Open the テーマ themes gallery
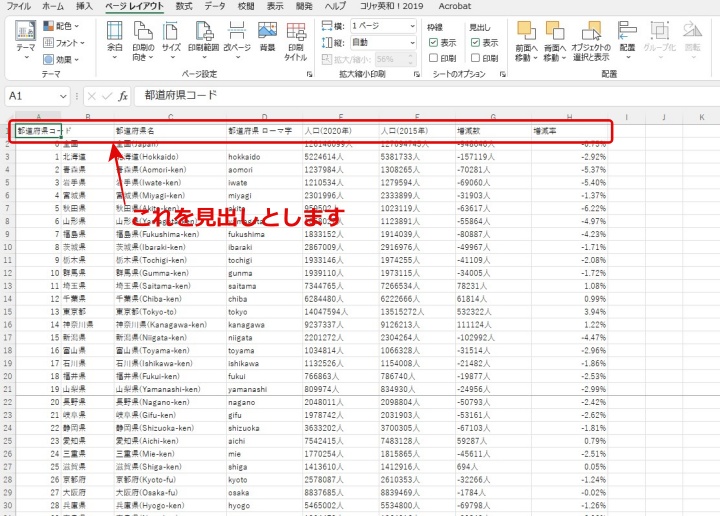The width and height of the screenshot is (720, 516). coord(25,40)
